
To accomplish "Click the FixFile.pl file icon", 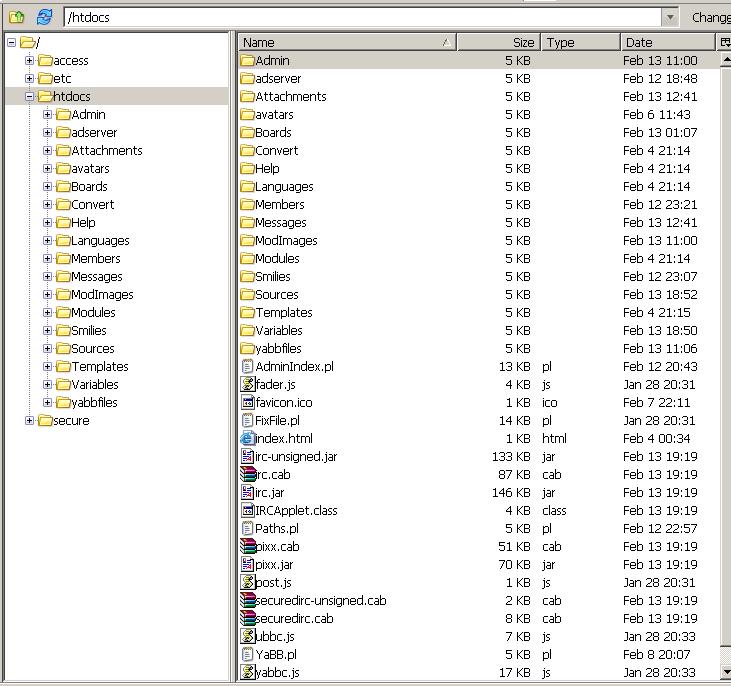I will tap(248, 421).
